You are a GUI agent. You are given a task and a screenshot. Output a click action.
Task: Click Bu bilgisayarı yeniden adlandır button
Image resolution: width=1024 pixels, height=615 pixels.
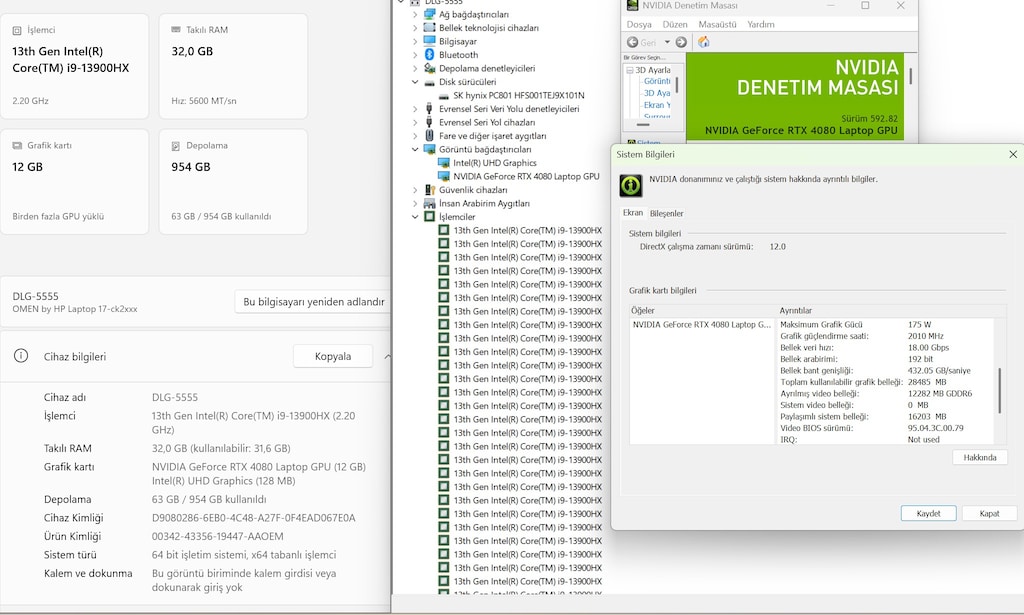pos(313,302)
